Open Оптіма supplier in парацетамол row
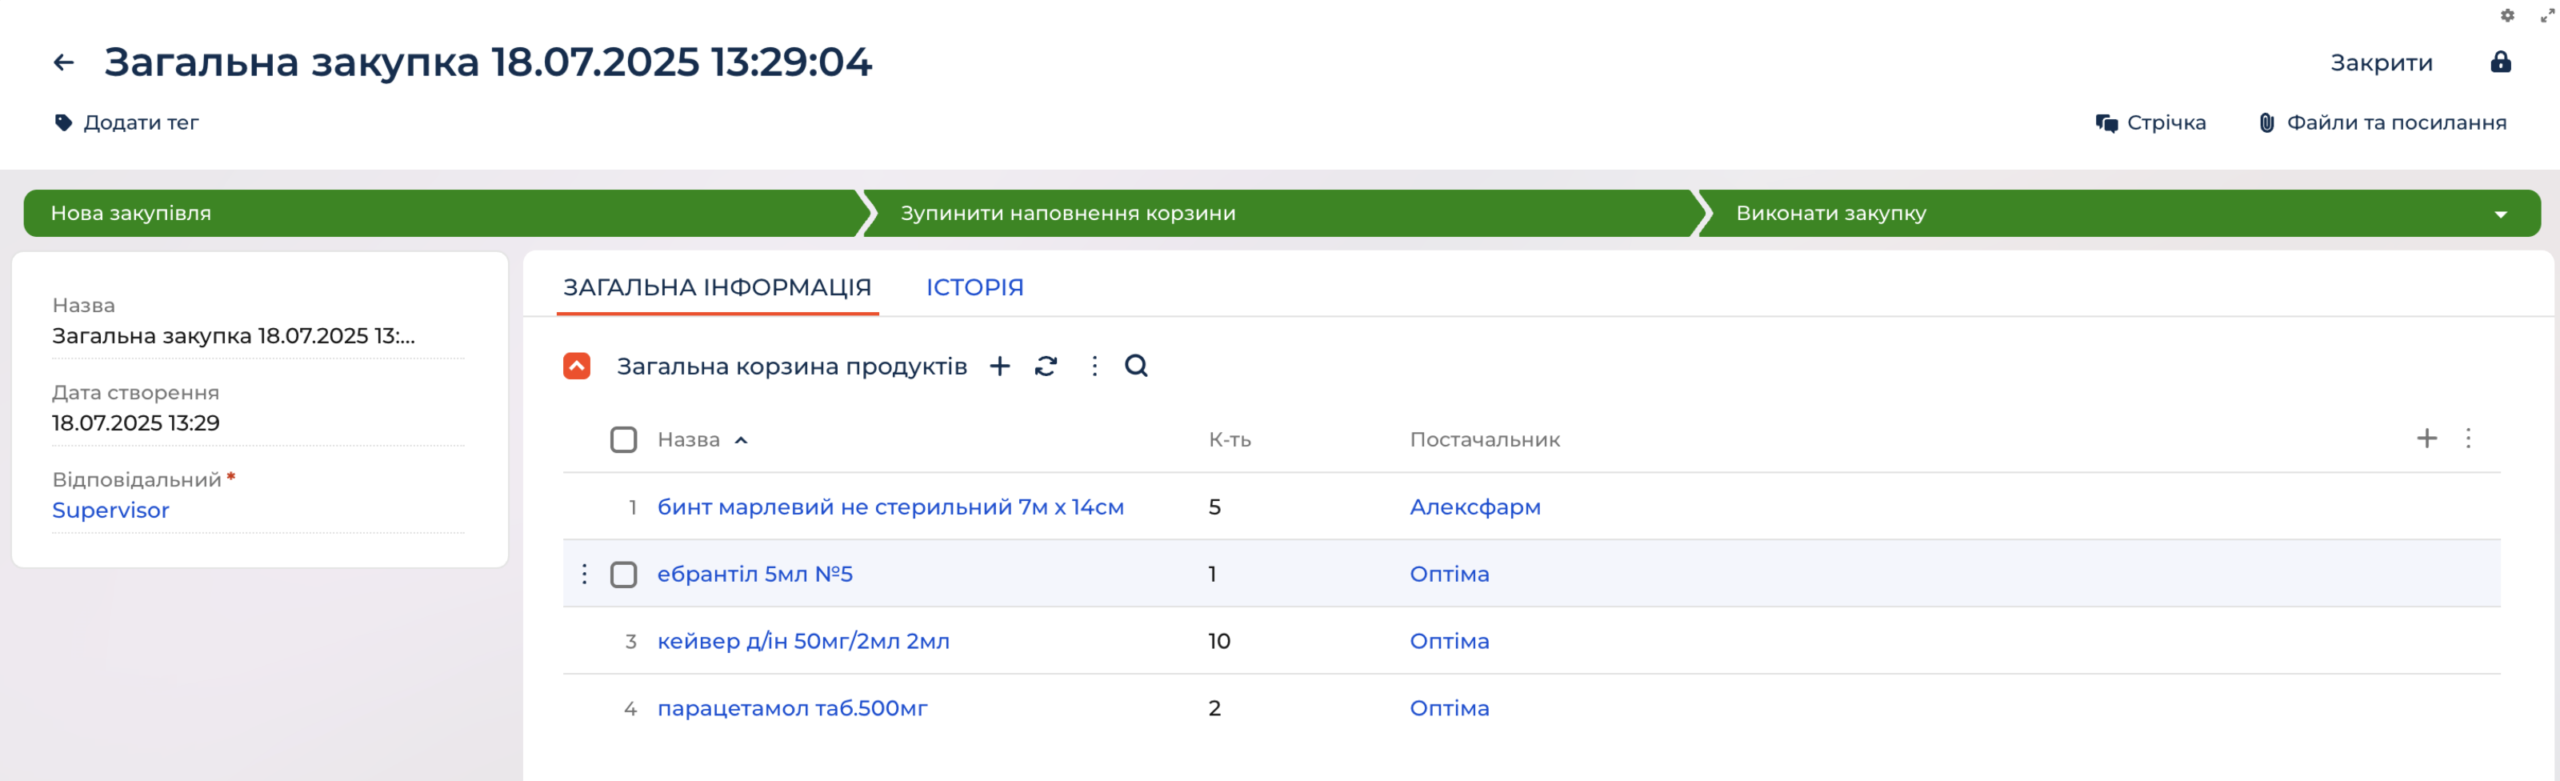This screenshot has height=781, width=2560. tap(1449, 708)
